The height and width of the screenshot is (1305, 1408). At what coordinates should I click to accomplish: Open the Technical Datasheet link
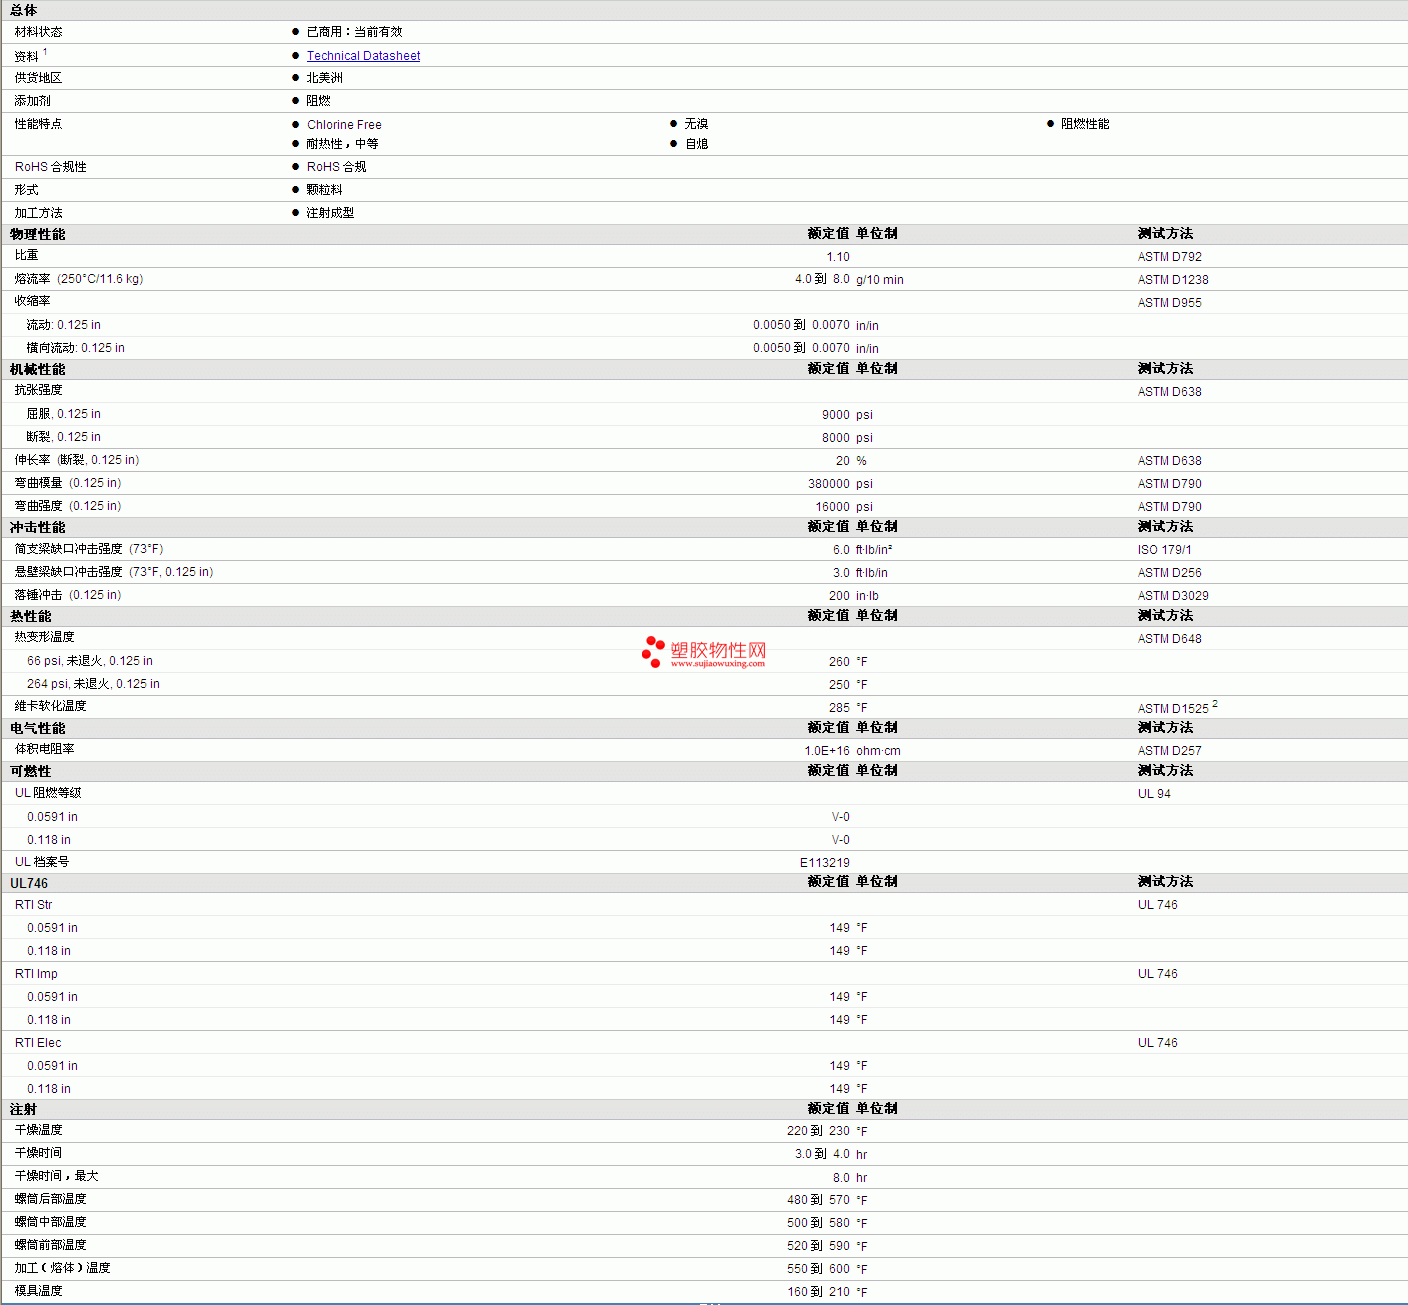tap(363, 56)
